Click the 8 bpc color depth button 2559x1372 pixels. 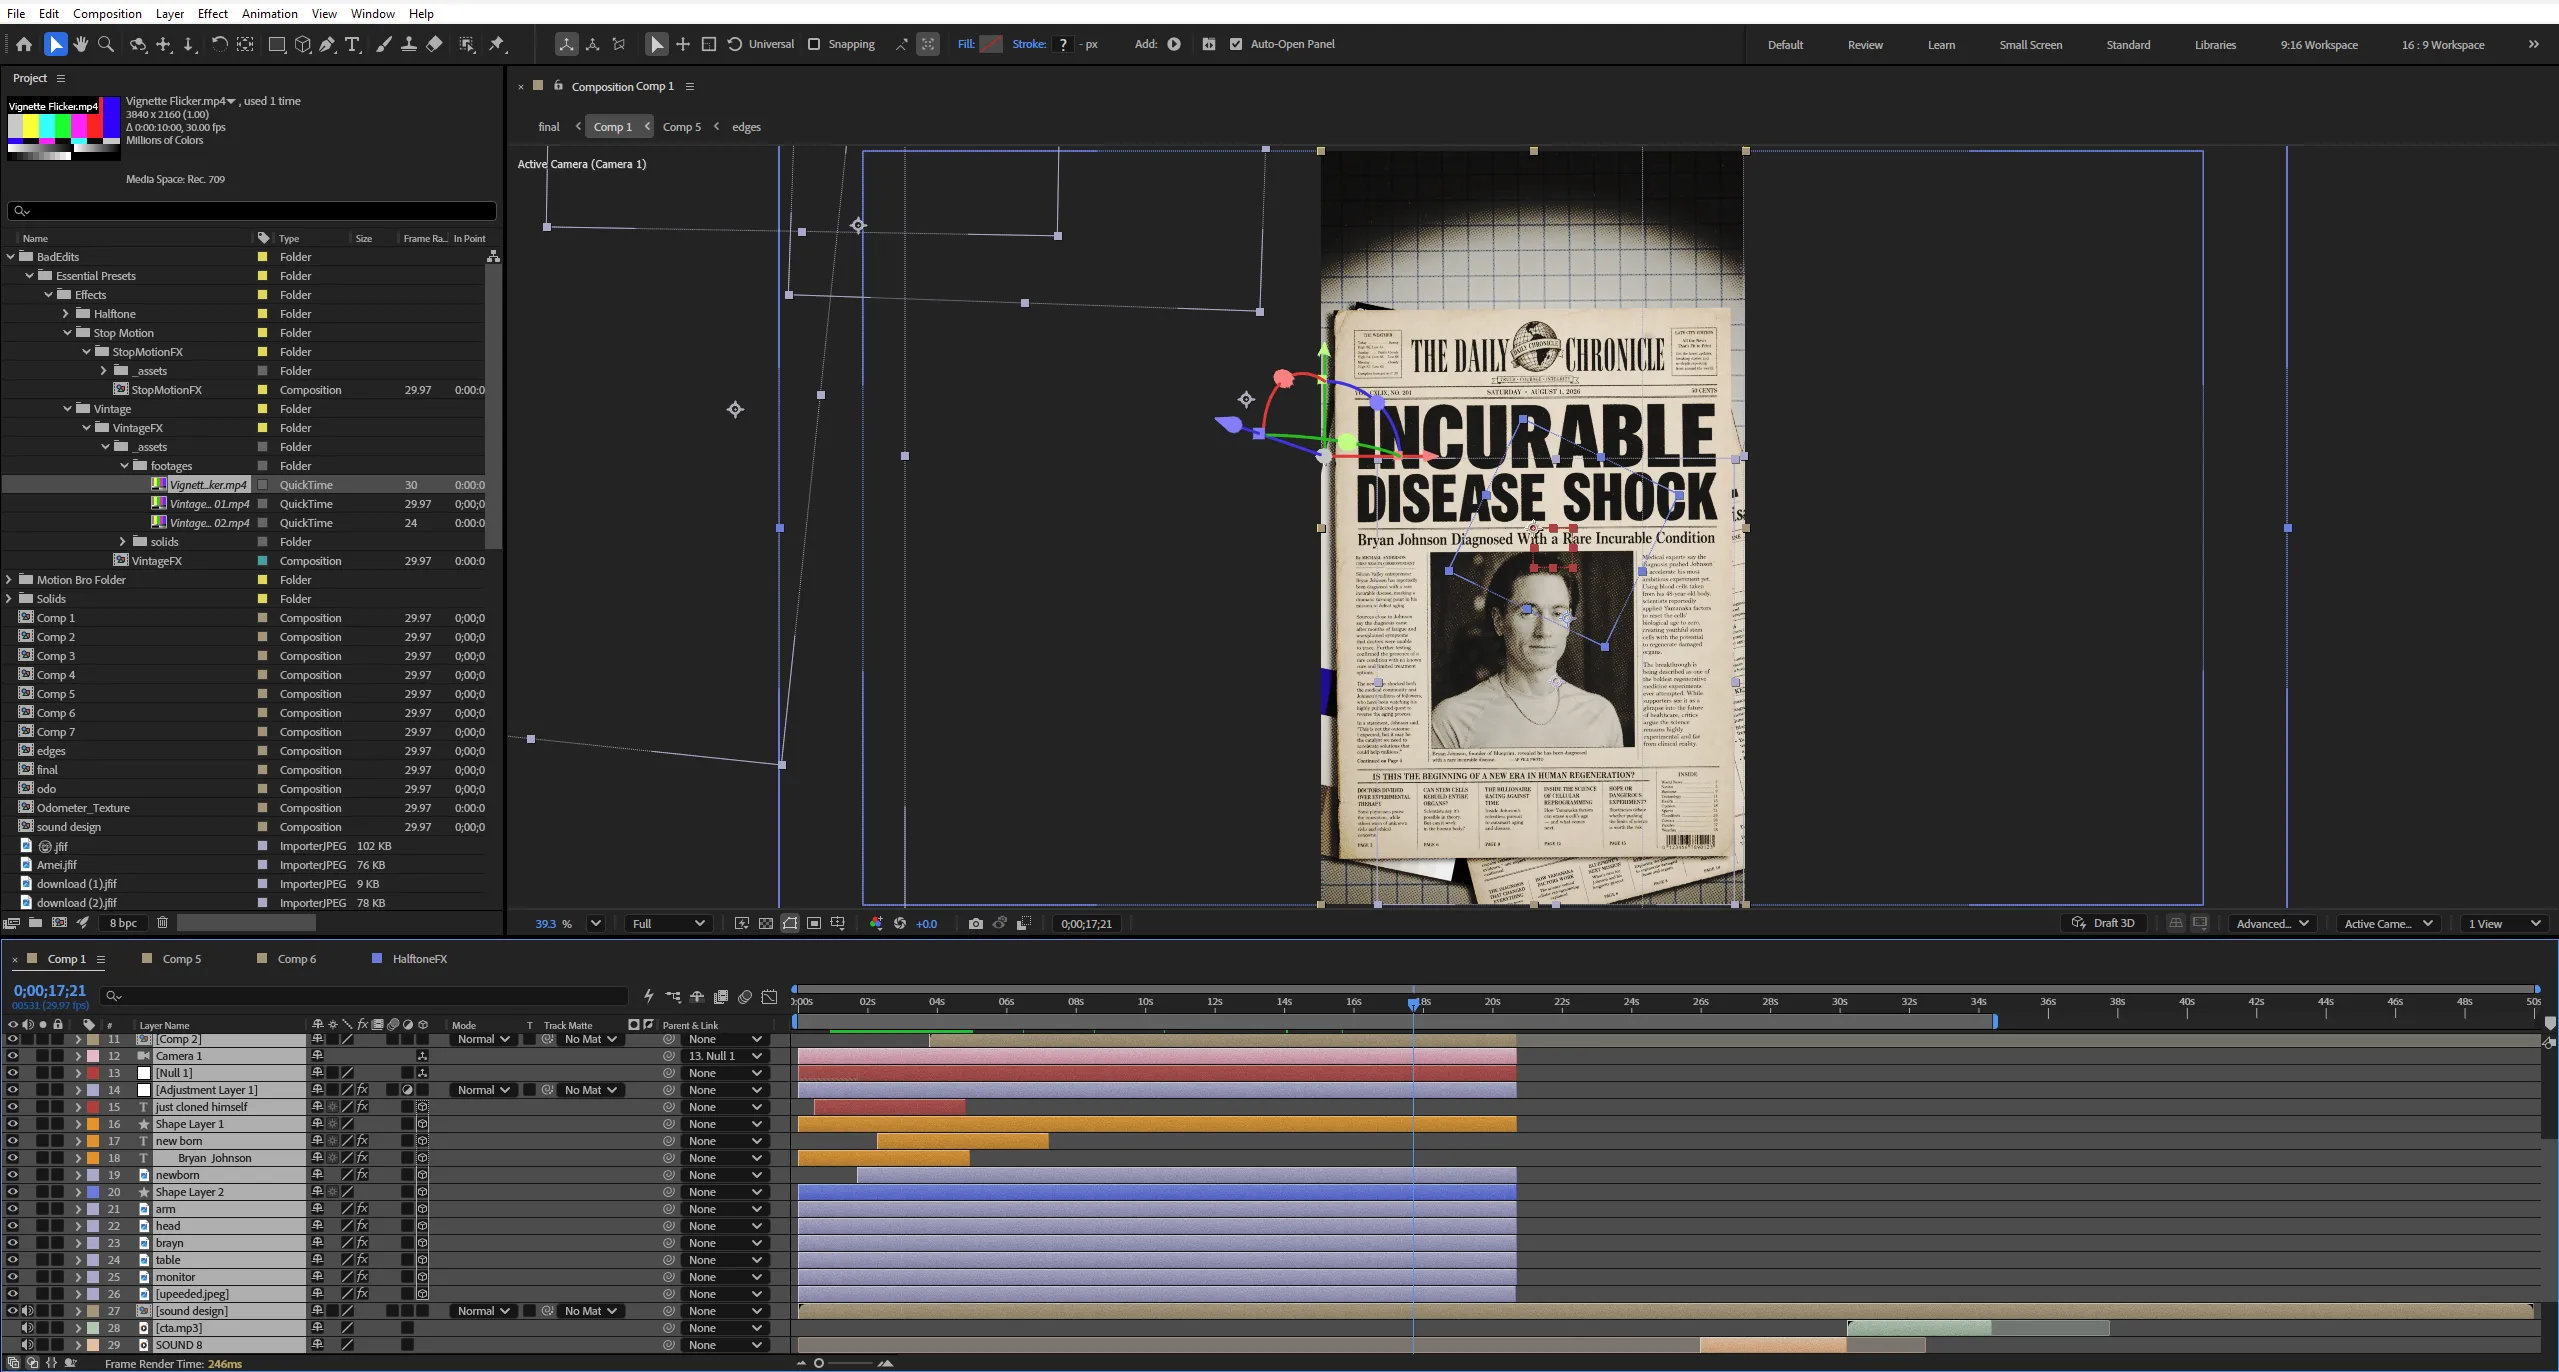[x=123, y=923]
